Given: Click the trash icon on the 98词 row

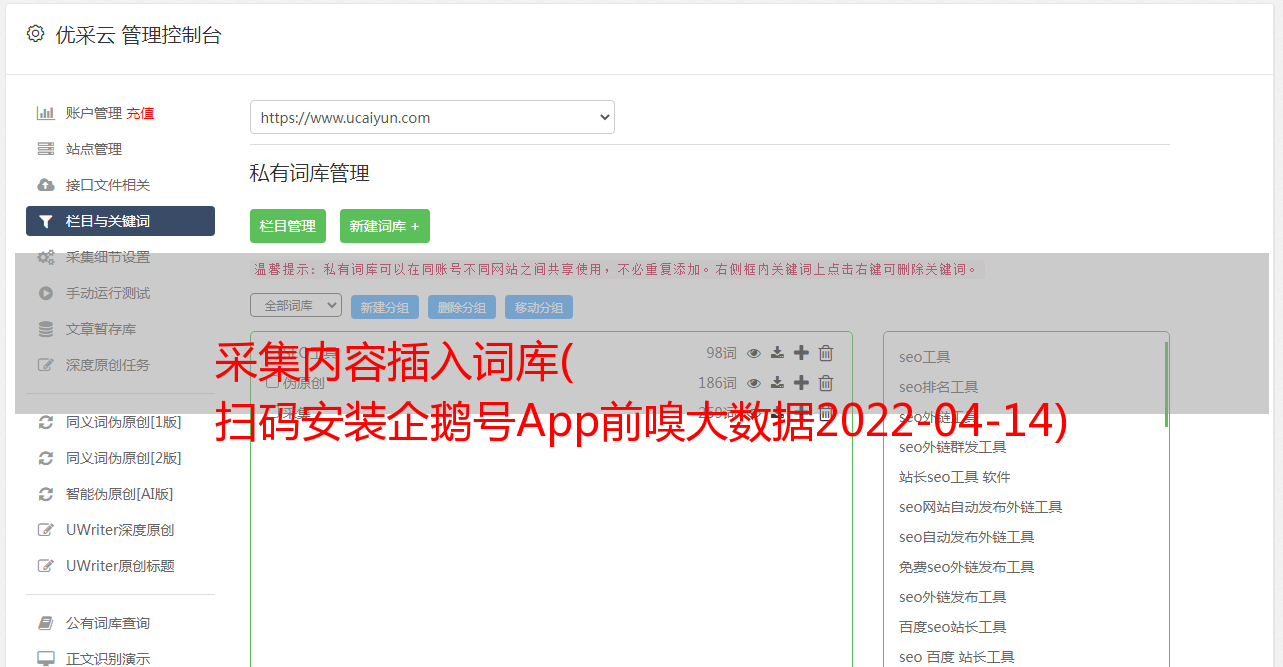Looking at the screenshot, I should [x=826, y=353].
